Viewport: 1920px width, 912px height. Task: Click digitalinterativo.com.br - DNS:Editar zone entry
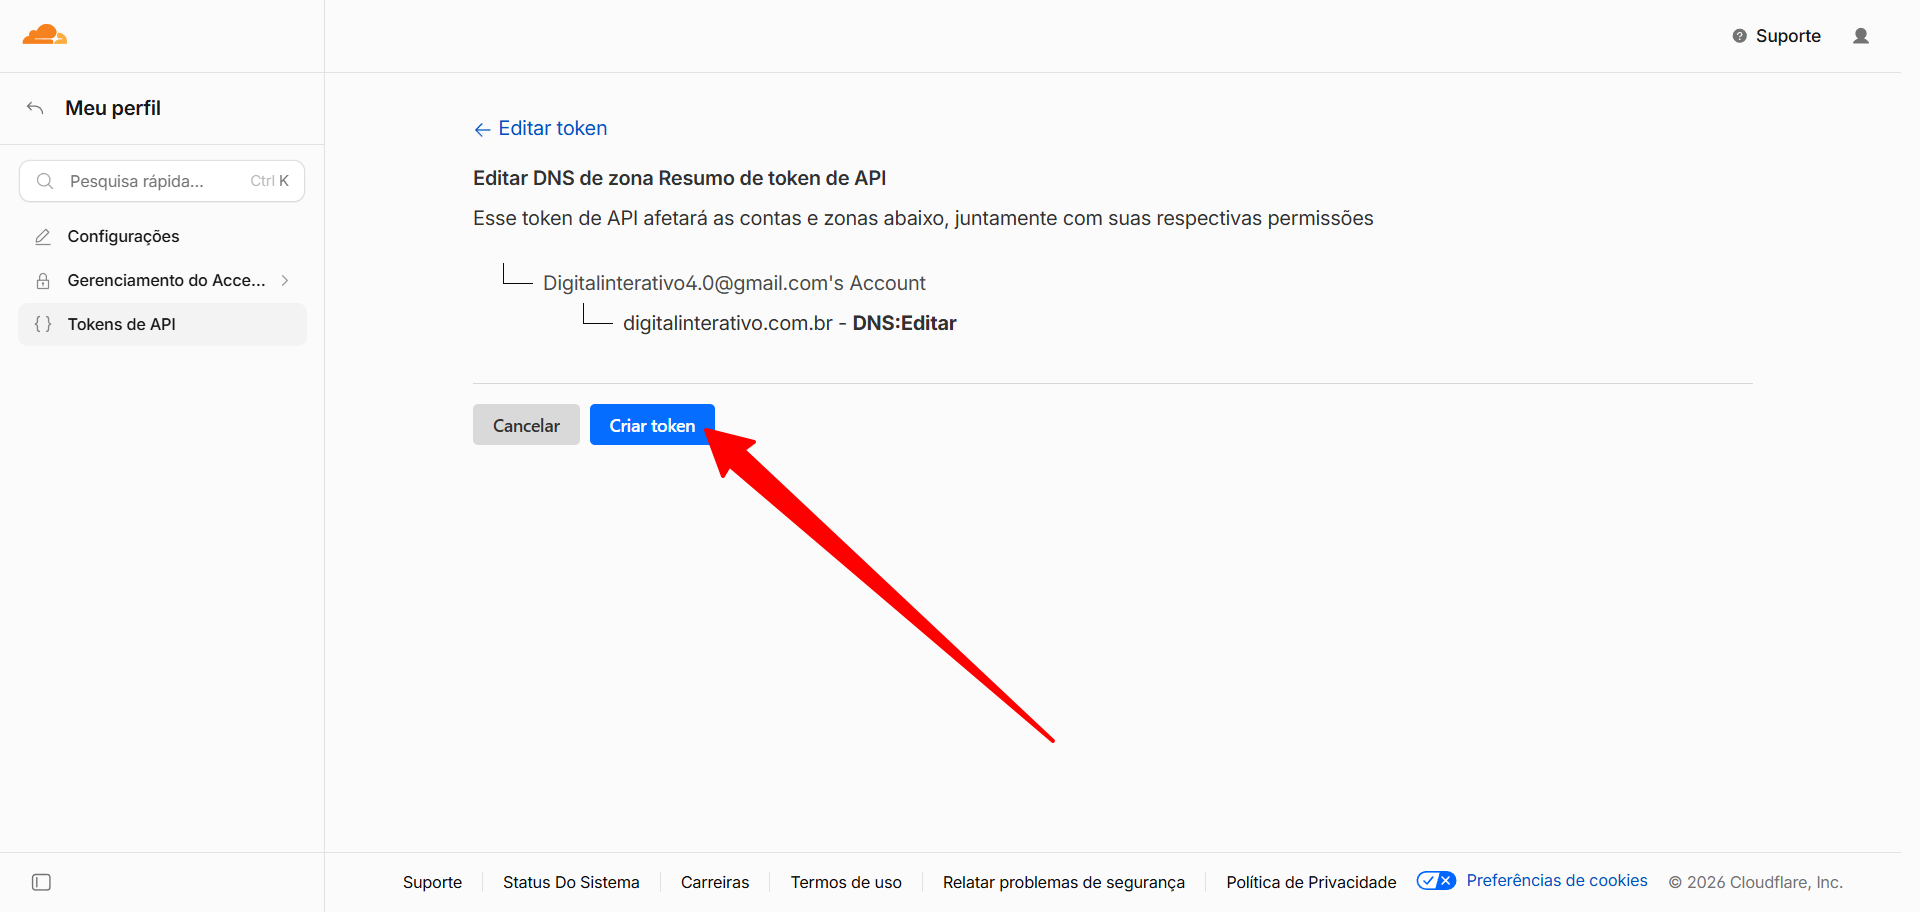tap(789, 323)
